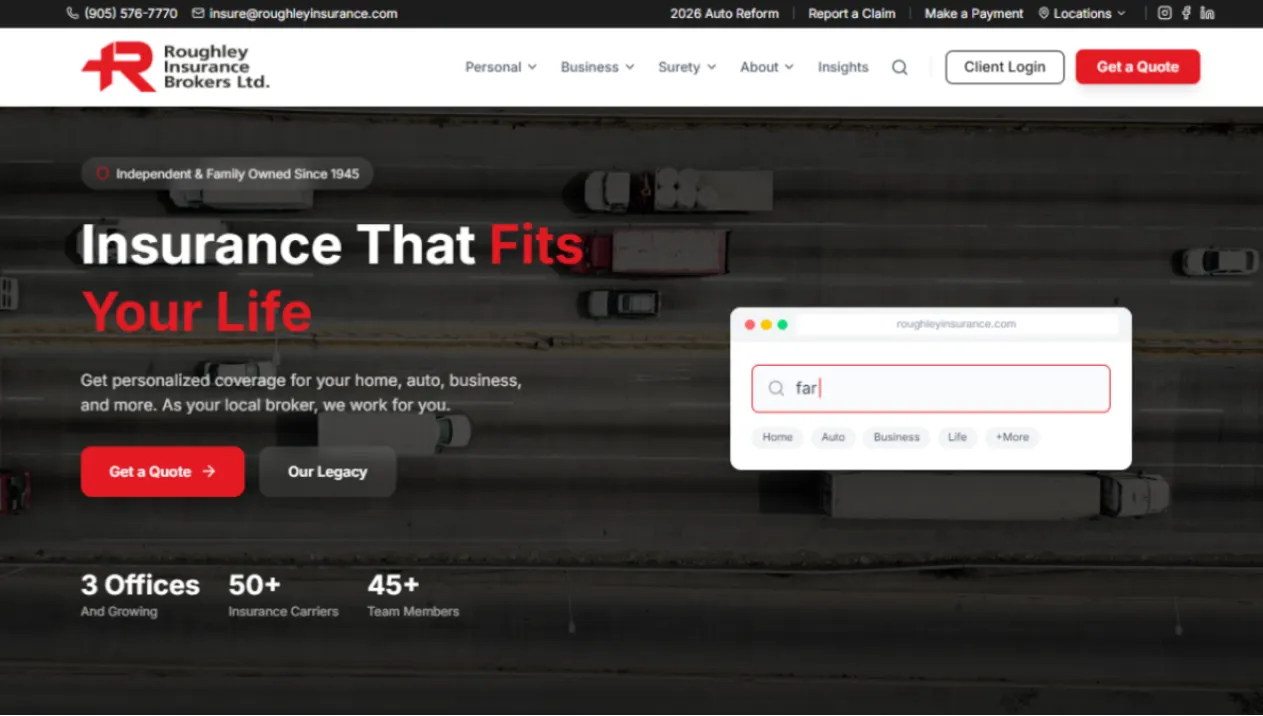This screenshot has height=716, width=1263.
Task: Open the Facebook social icon
Action: [1186, 13]
